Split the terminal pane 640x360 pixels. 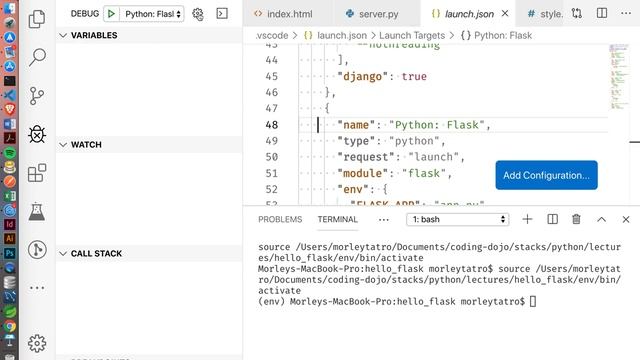point(552,219)
